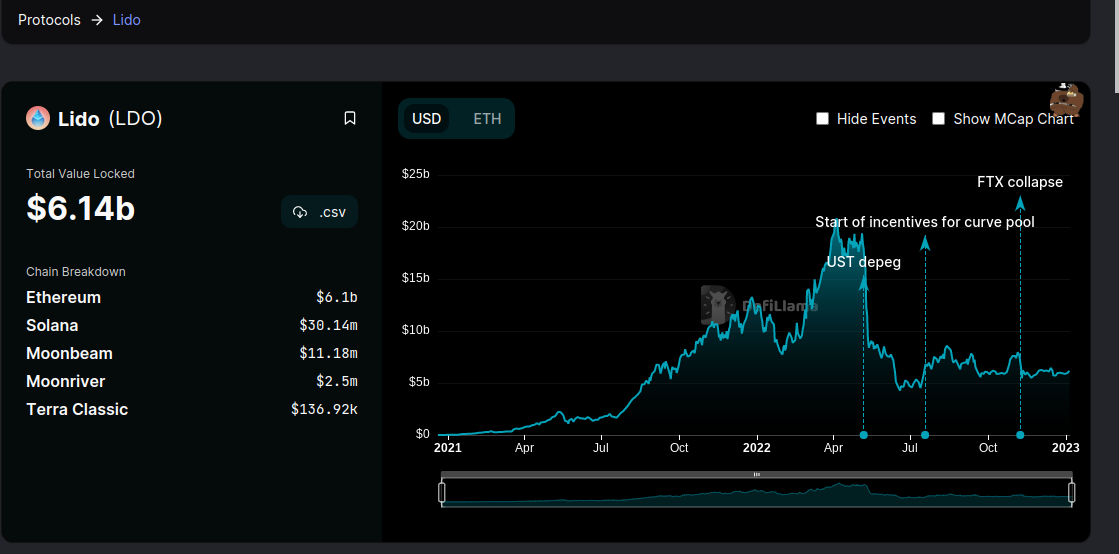Click the FTX collapse event marker dot
Screen dimensions: 1119x554
pyautogui.click(x=1020, y=435)
